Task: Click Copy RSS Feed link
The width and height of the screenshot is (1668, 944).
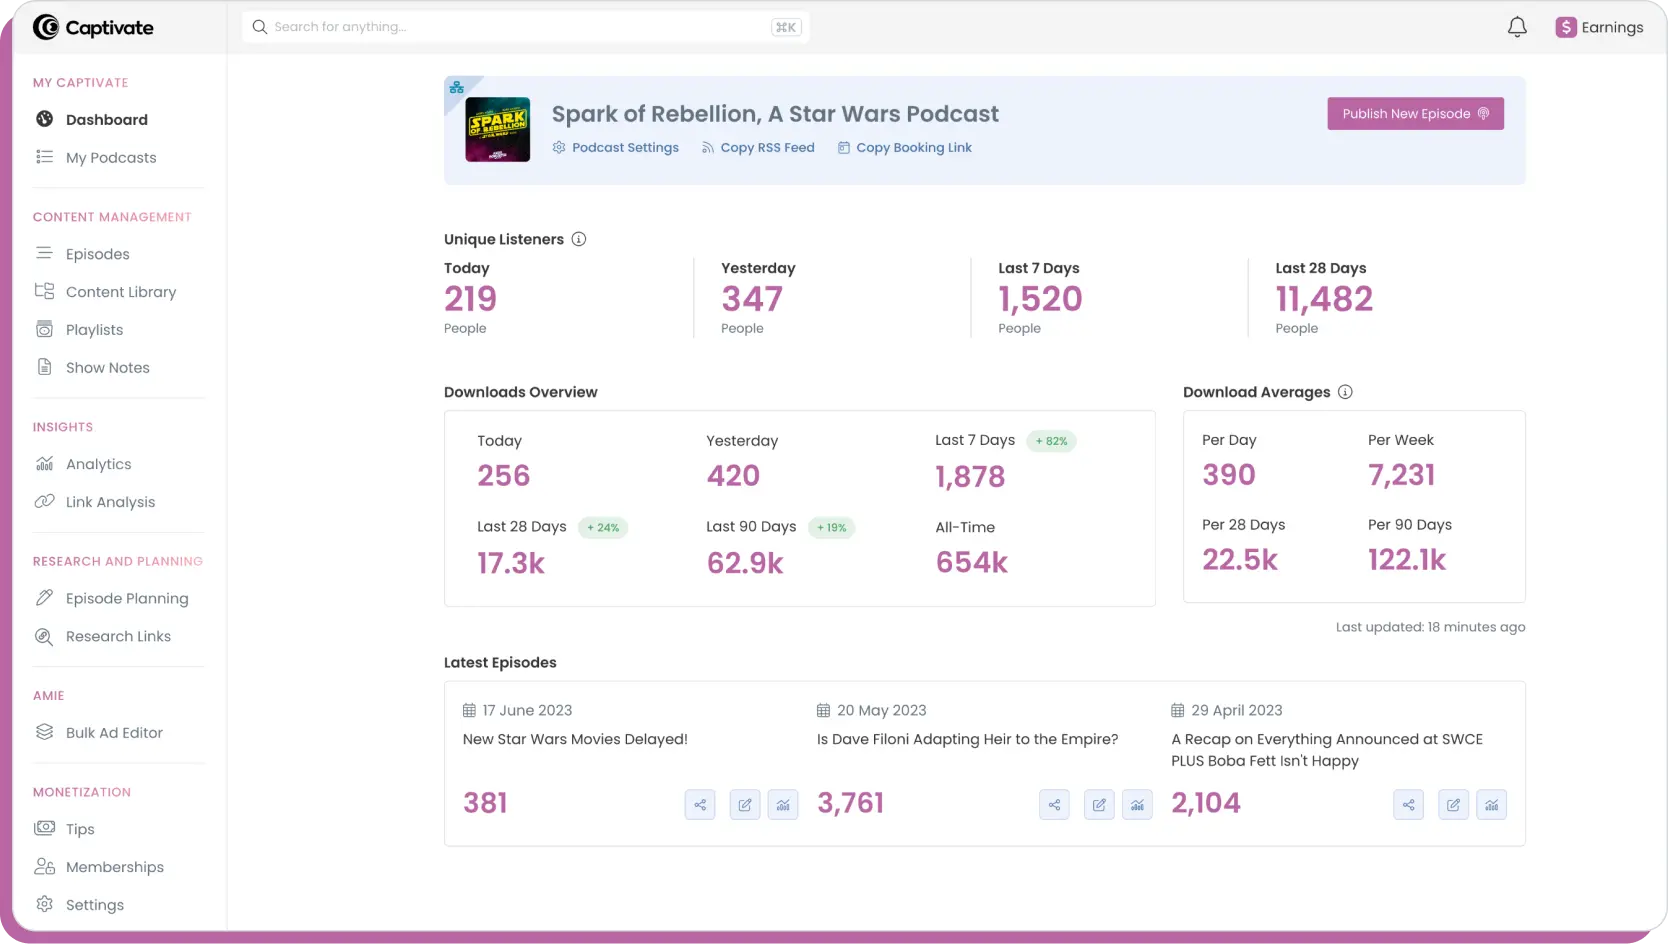Action: [x=768, y=148]
